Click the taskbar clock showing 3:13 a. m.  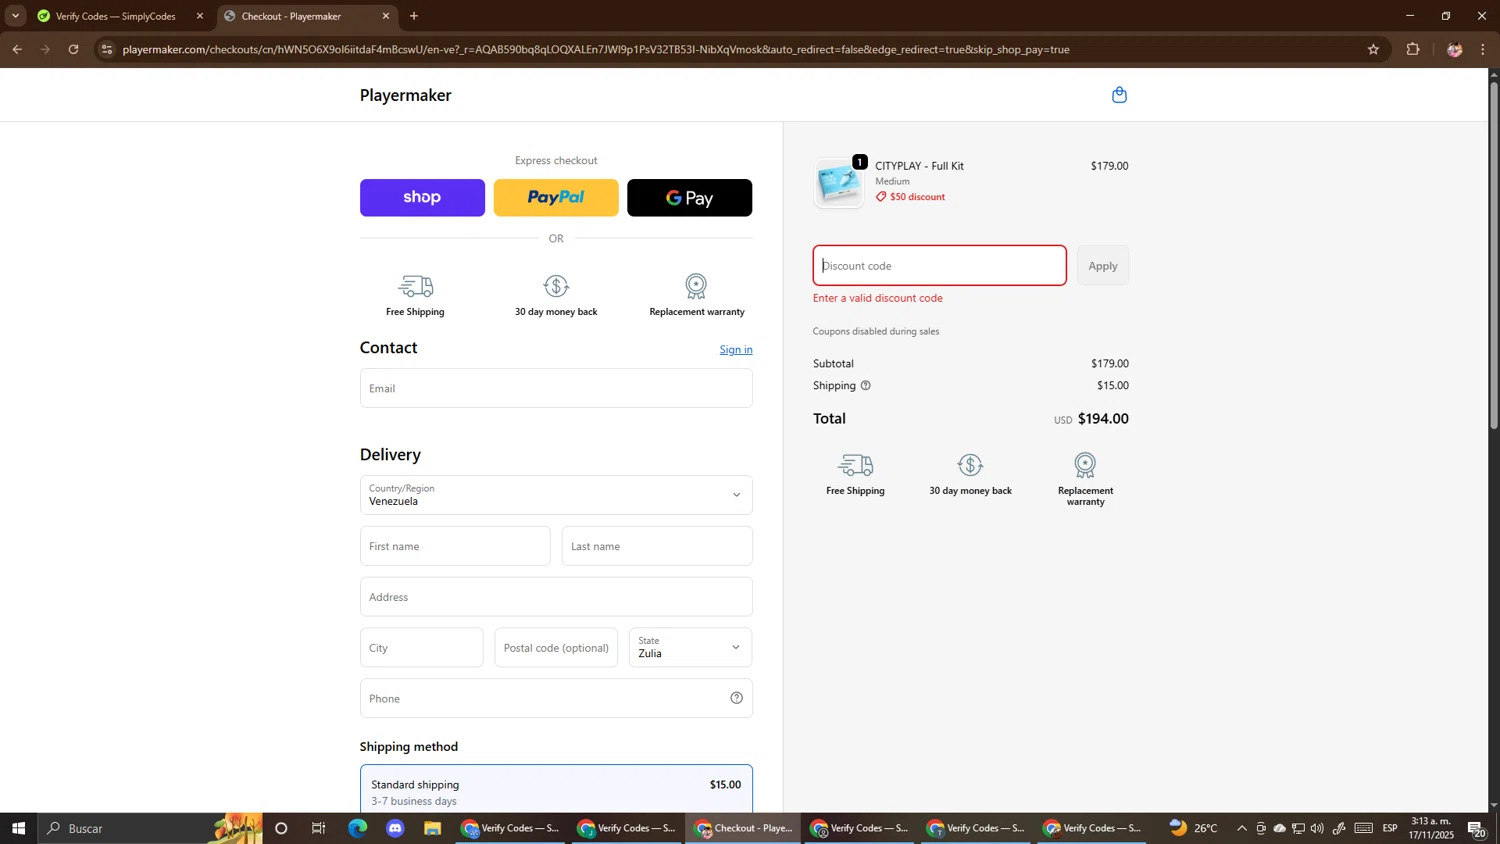(1431, 828)
